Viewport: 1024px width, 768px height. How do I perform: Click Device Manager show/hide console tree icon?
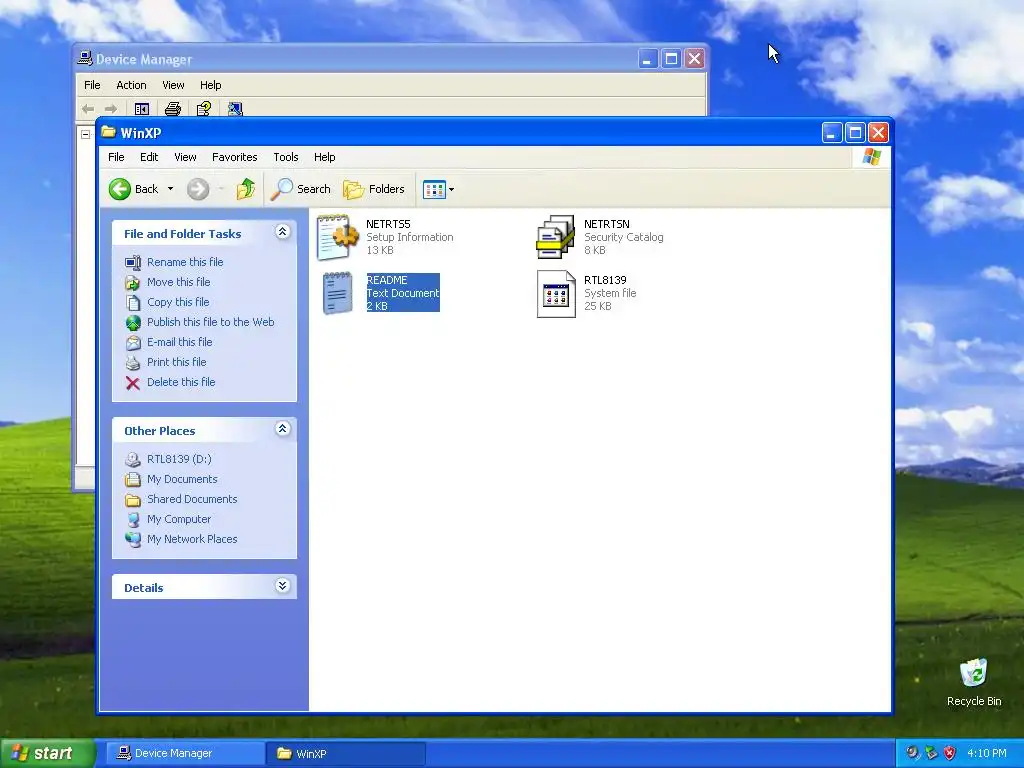pos(142,109)
